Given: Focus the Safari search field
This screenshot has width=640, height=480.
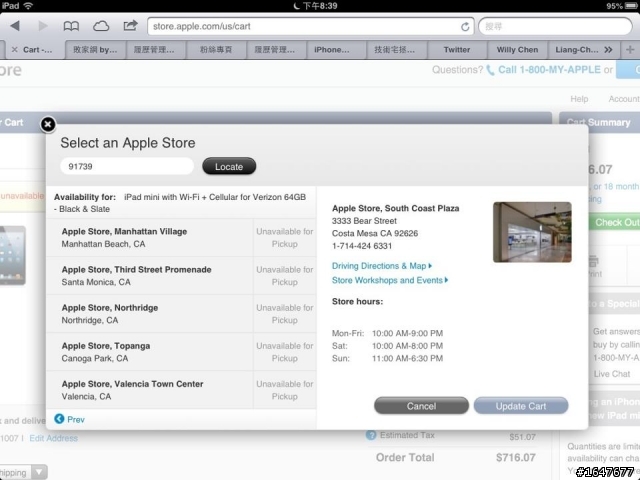Looking at the screenshot, I should [555, 27].
